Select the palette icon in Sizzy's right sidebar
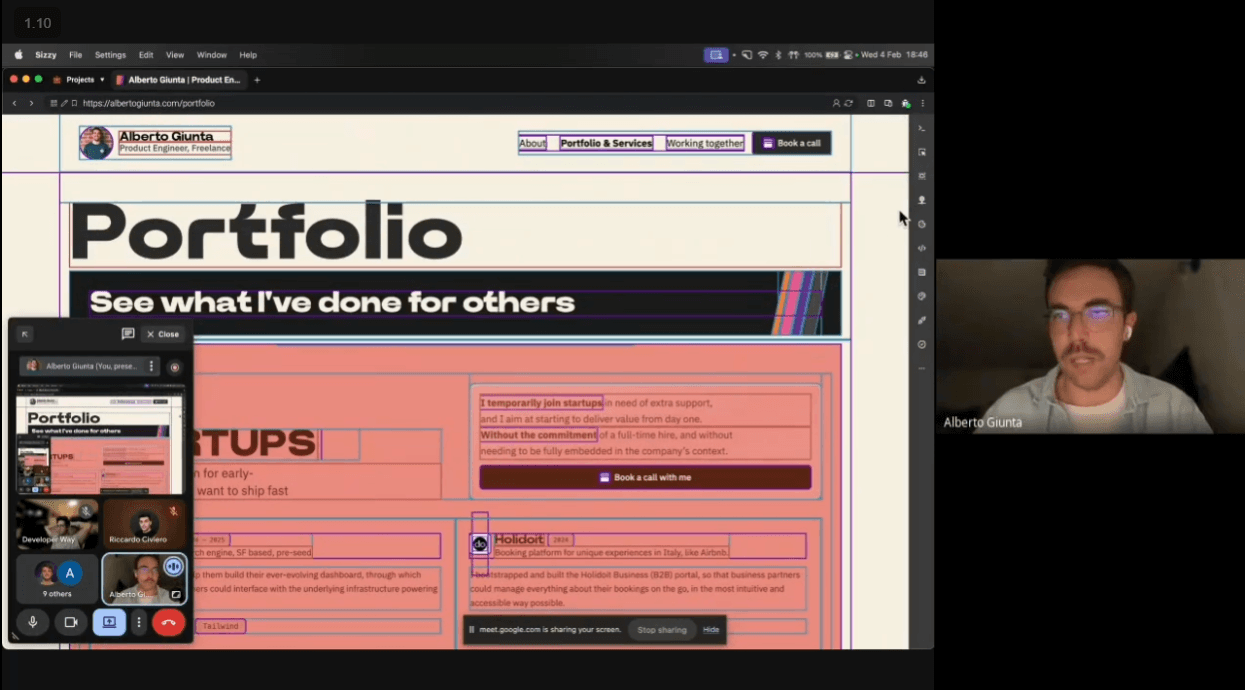This screenshot has height=690, width=1245. coord(921,296)
